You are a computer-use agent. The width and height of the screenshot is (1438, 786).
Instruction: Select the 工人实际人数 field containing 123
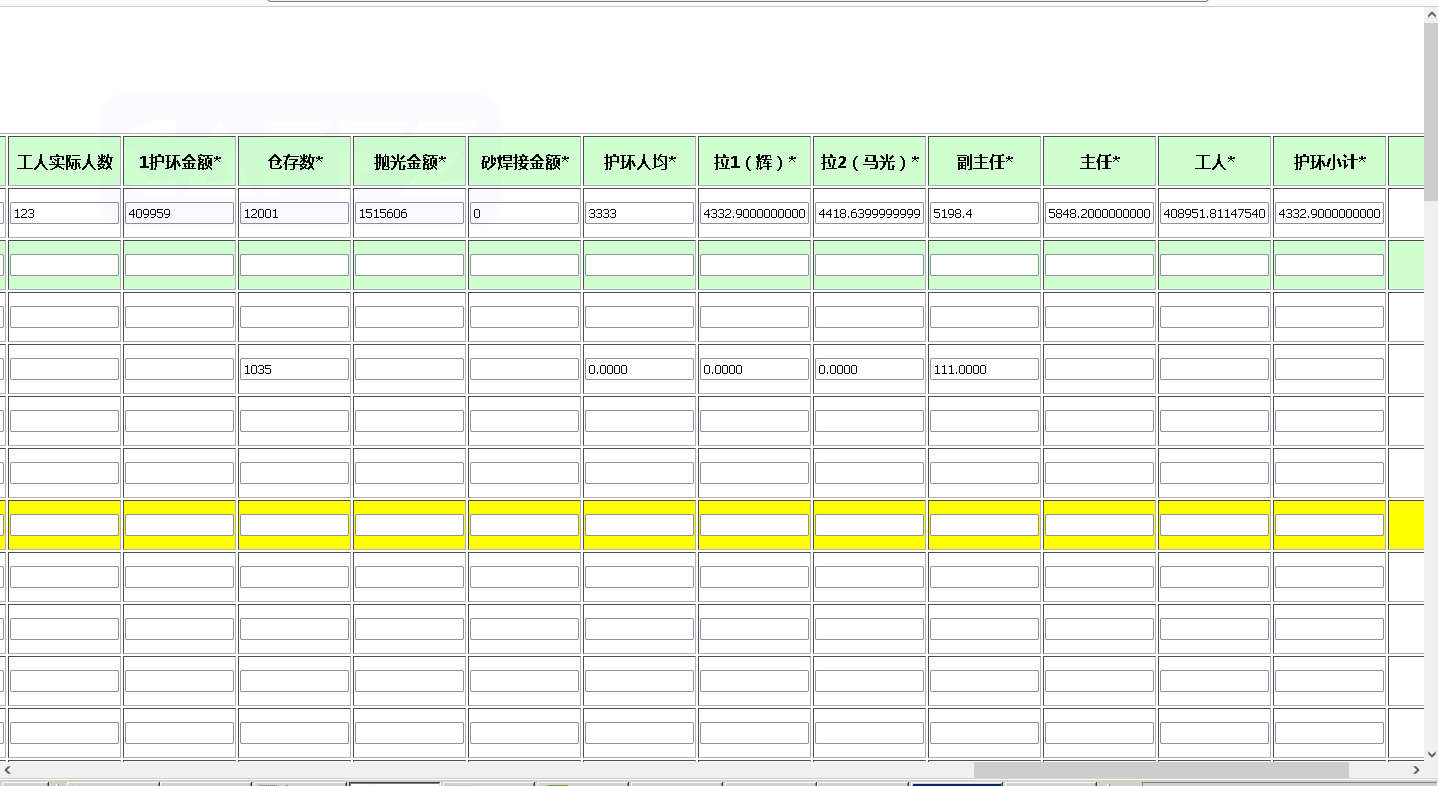(64, 213)
